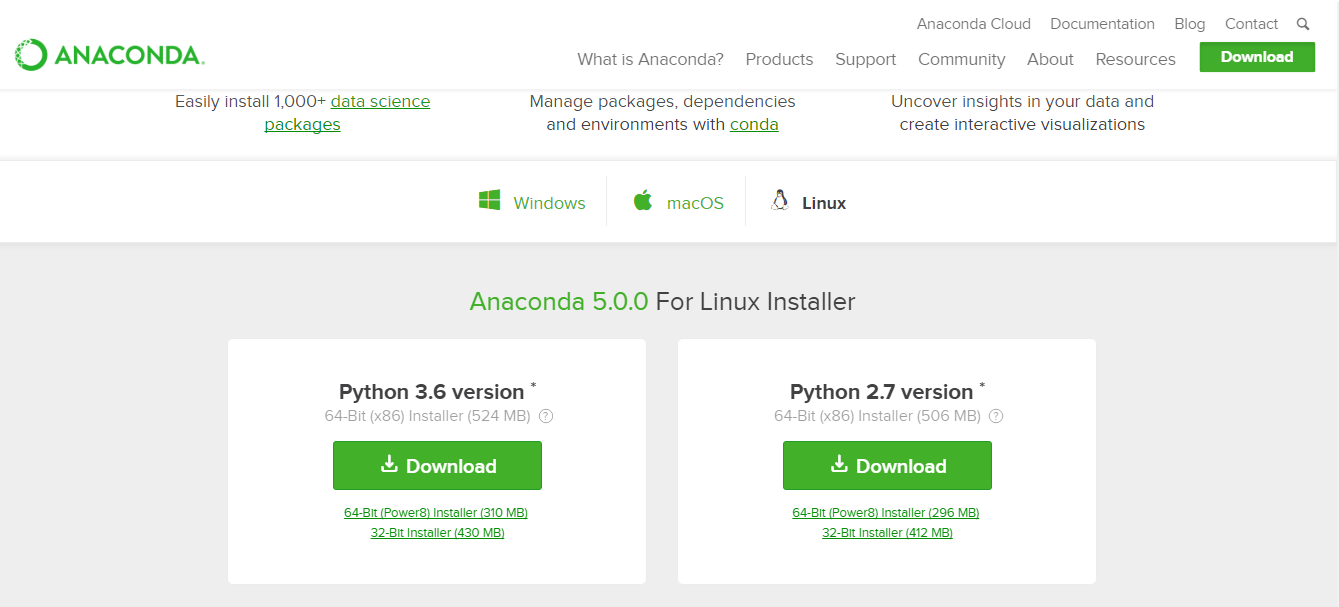Get 64-Bit Power8 Installer (310 MB)

tap(436, 513)
